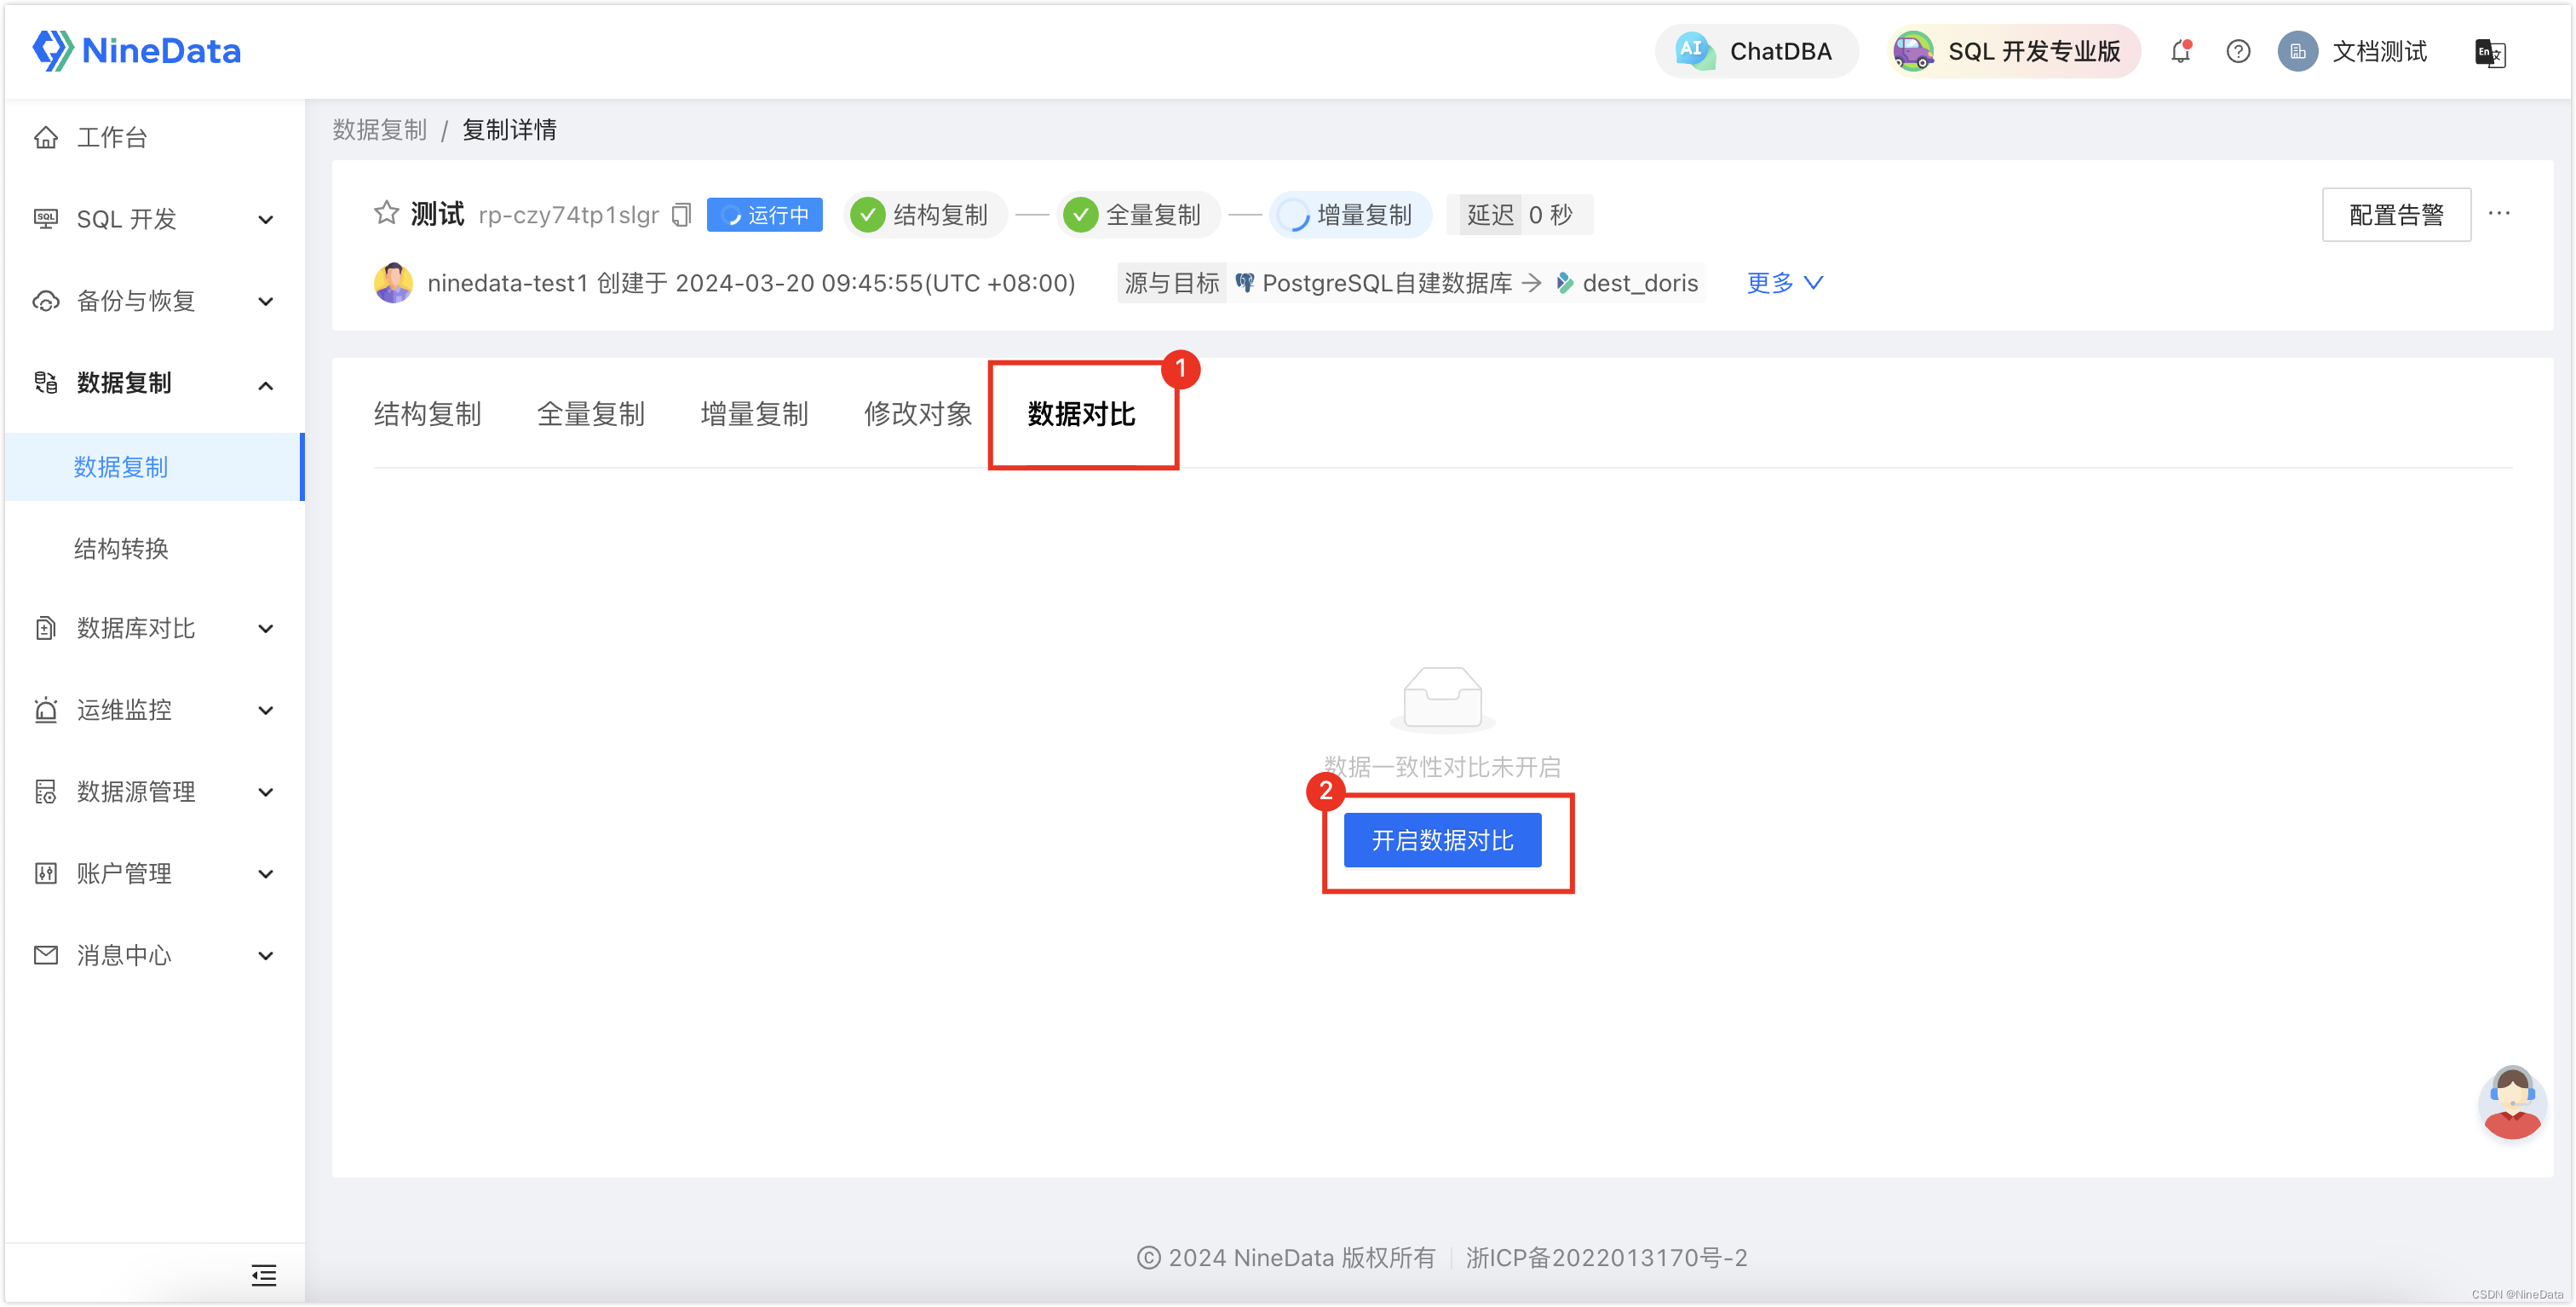Collapse the left navigation sidebar
Image resolution: width=2576 pixels, height=1307 pixels.
263,1275
